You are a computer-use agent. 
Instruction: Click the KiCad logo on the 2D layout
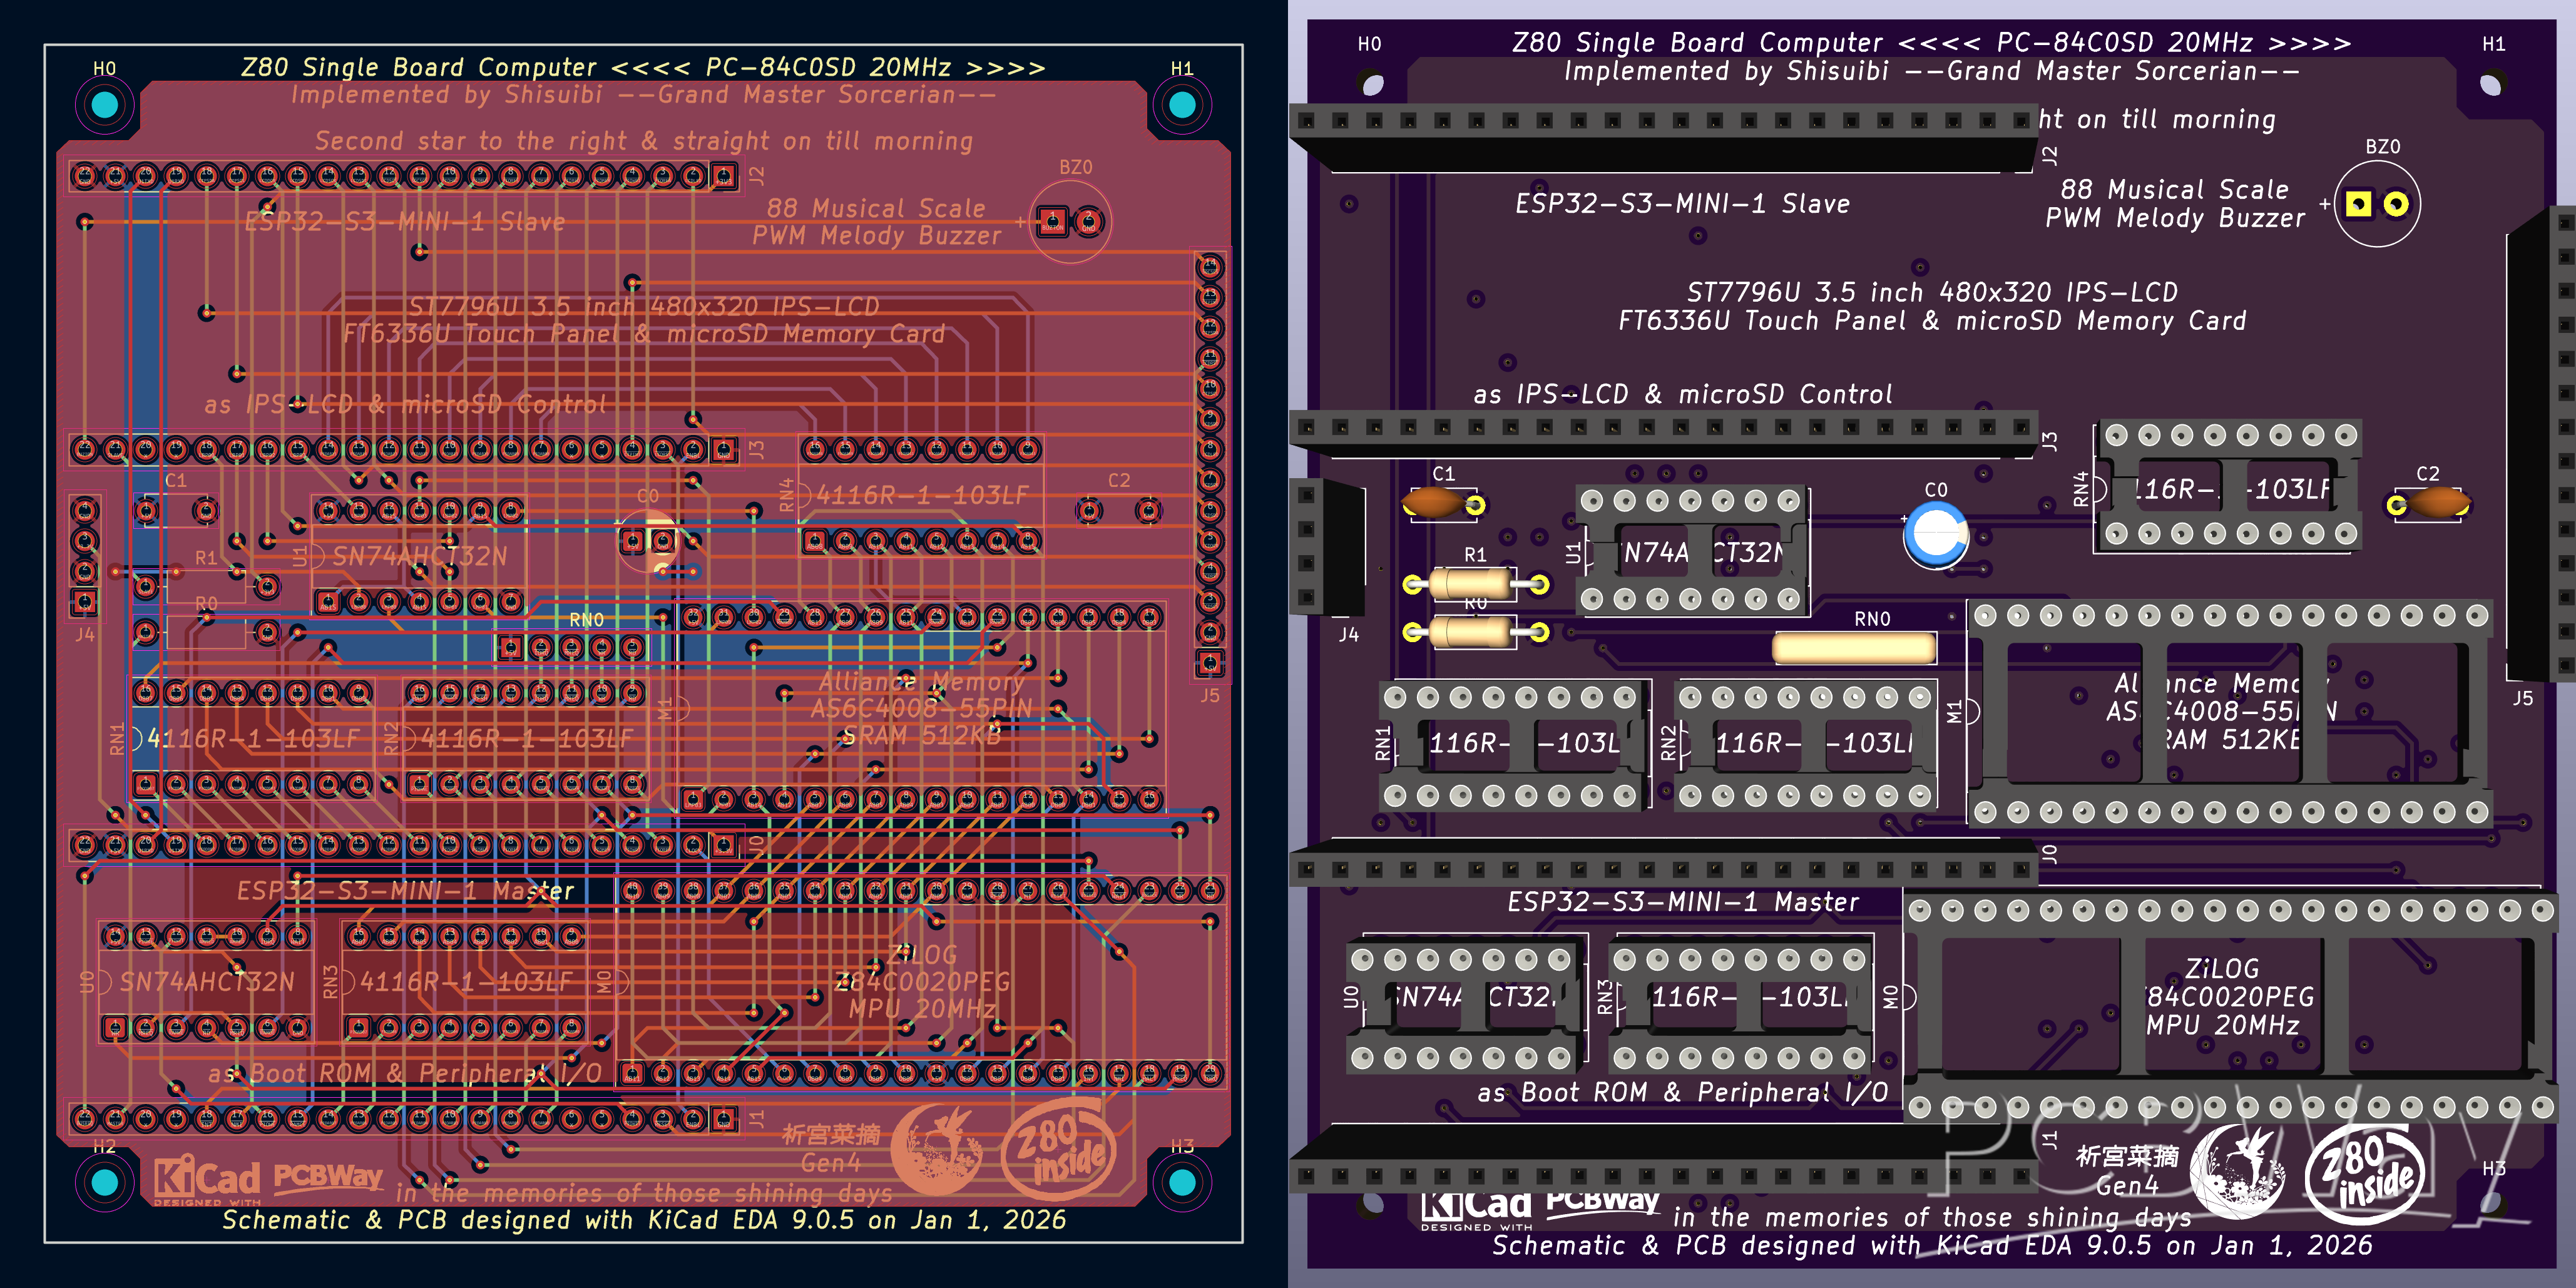tap(207, 1178)
